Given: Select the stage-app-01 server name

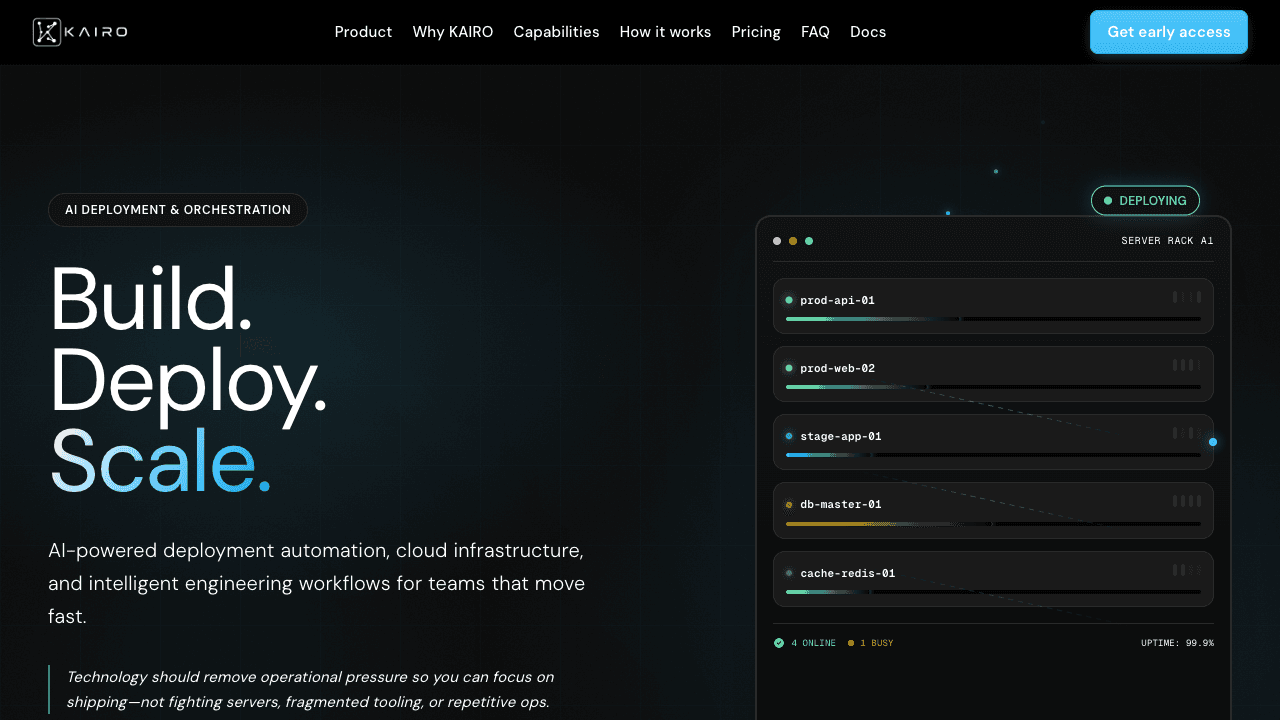Looking at the screenshot, I should [x=841, y=436].
